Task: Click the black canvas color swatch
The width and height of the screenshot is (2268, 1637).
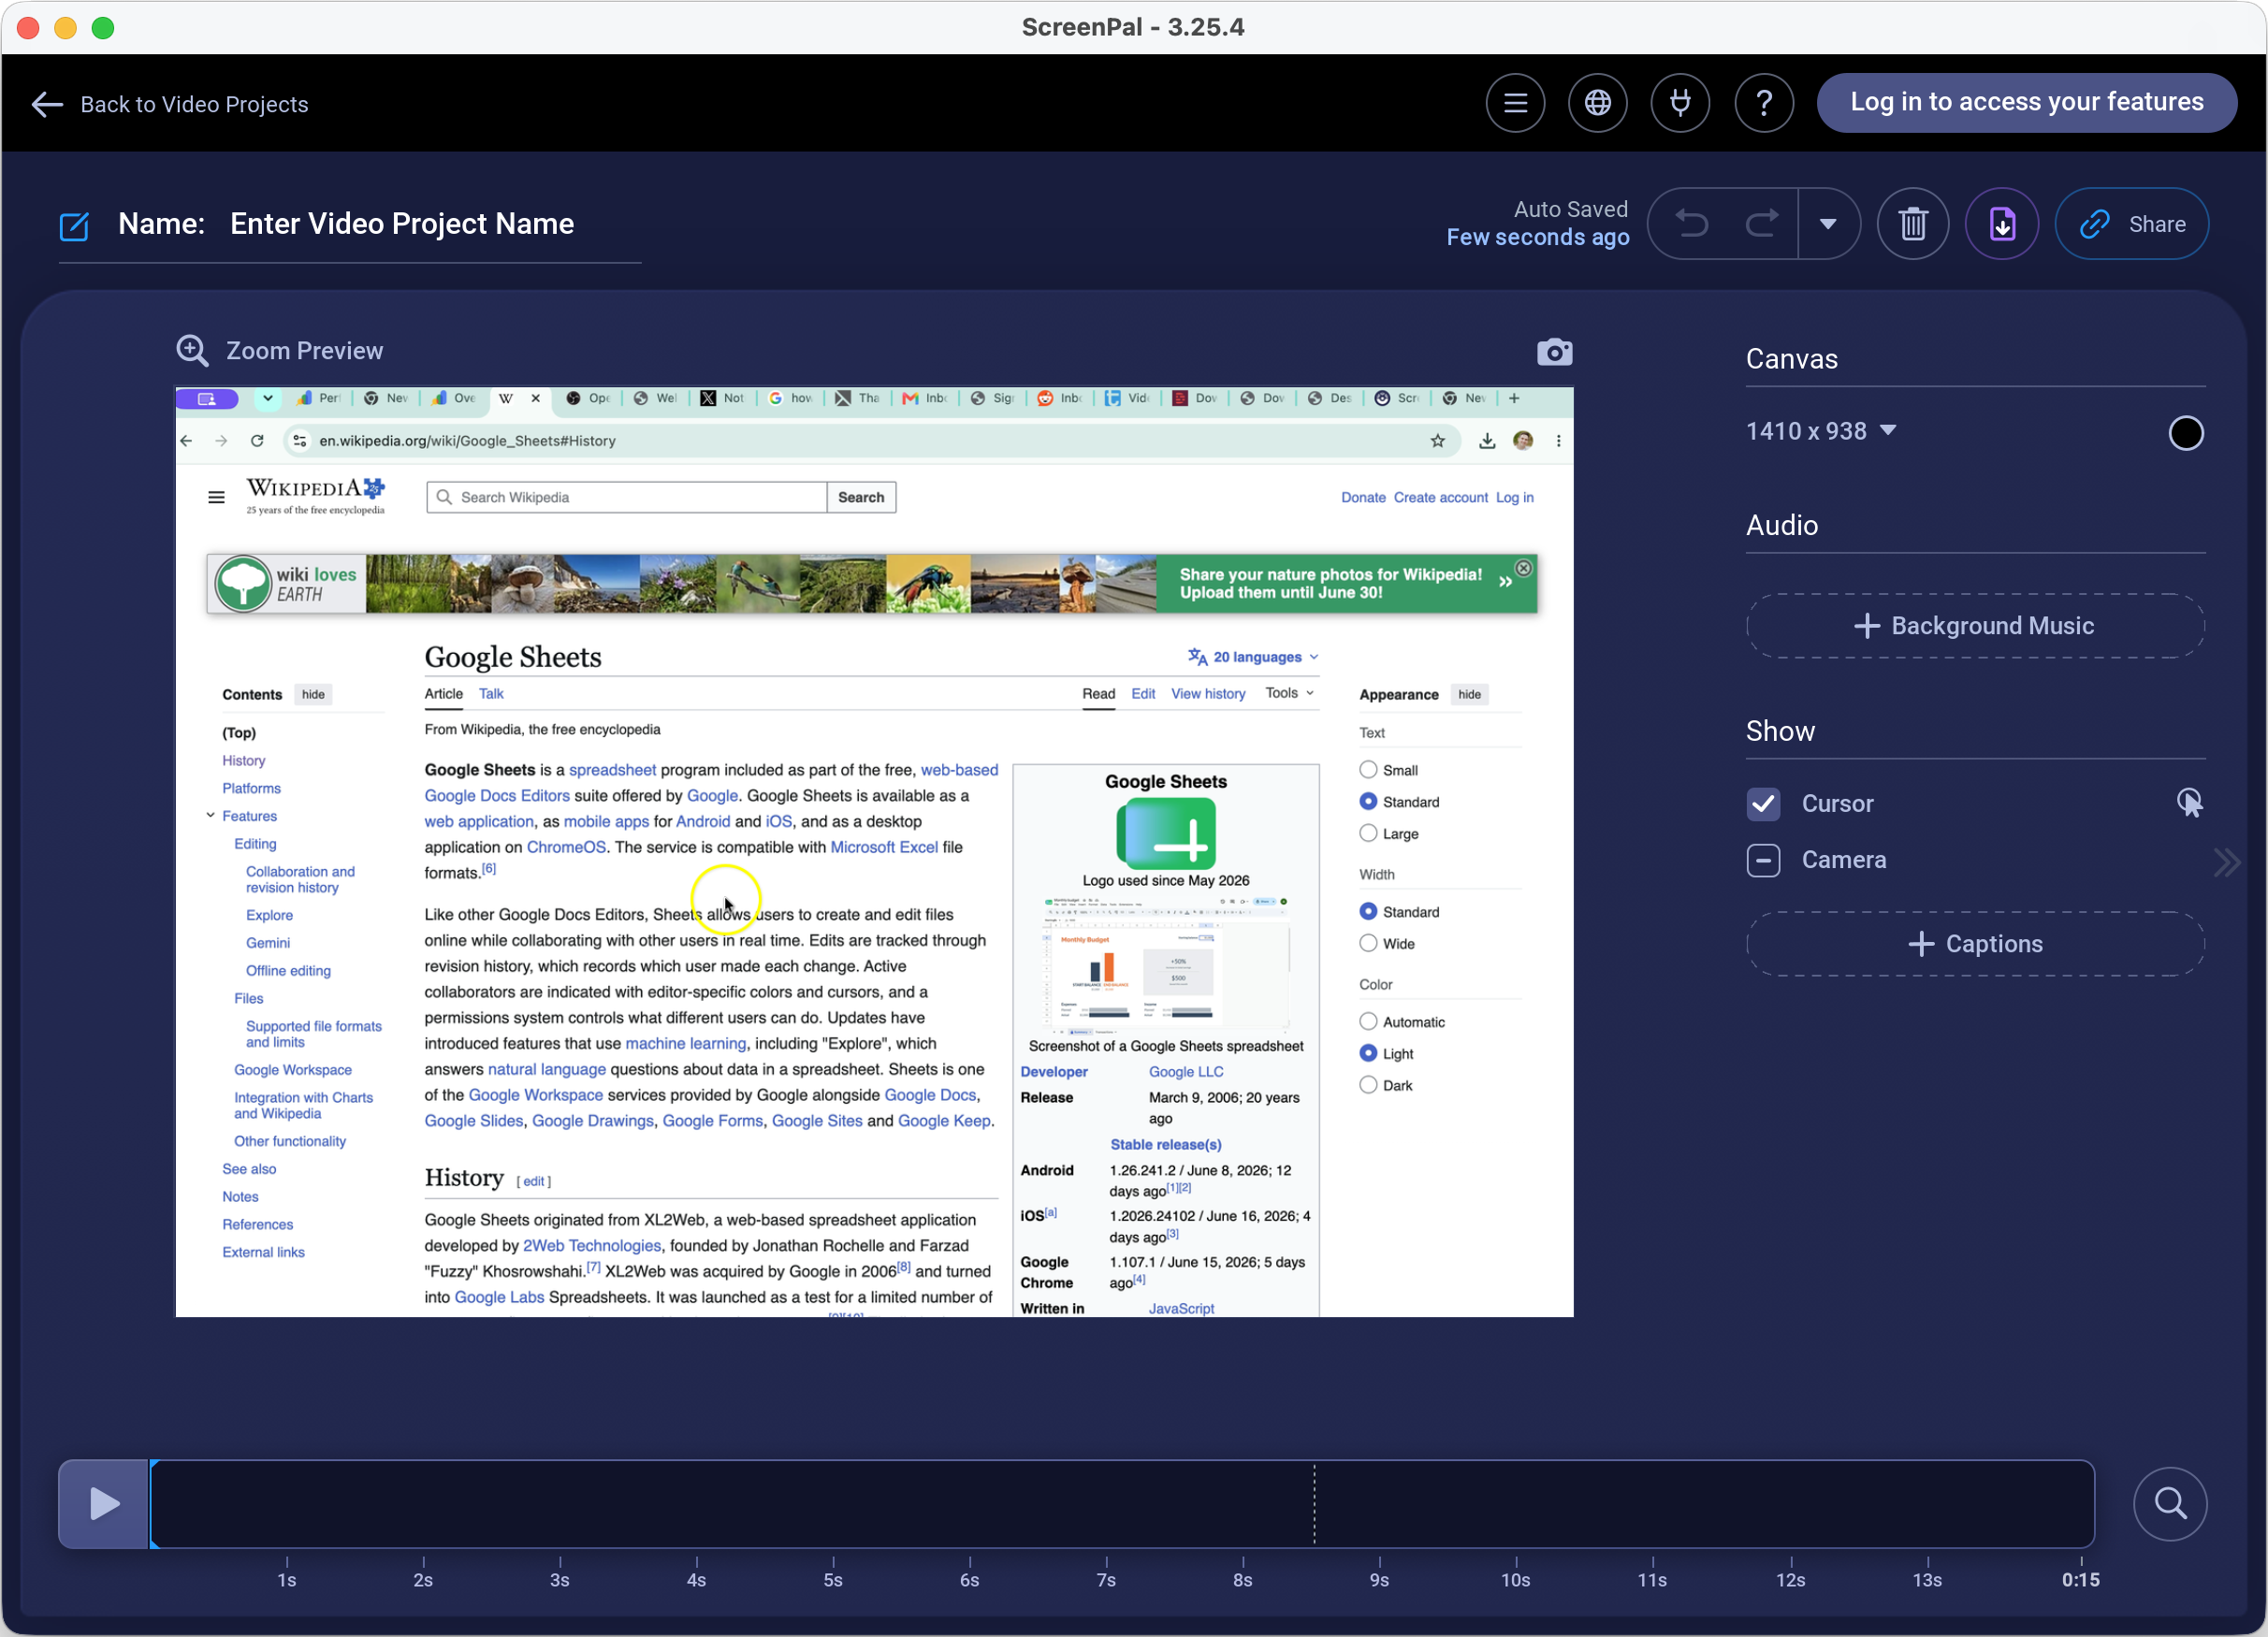Action: click(2185, 433)
